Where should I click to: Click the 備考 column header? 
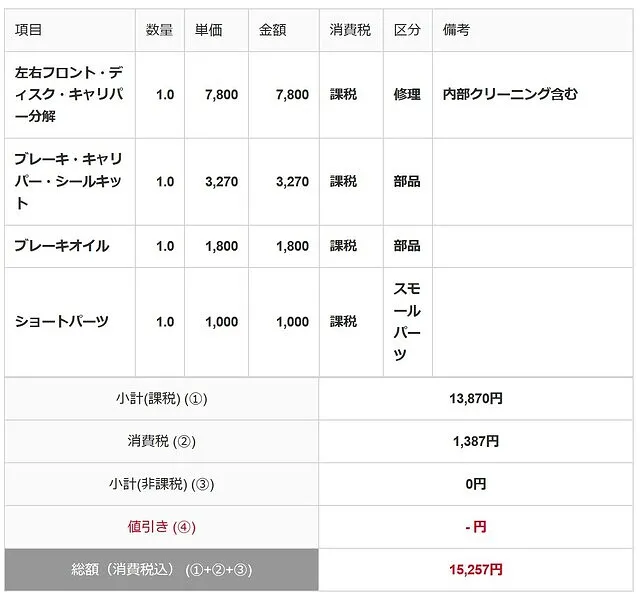click(x=456, y=30)
